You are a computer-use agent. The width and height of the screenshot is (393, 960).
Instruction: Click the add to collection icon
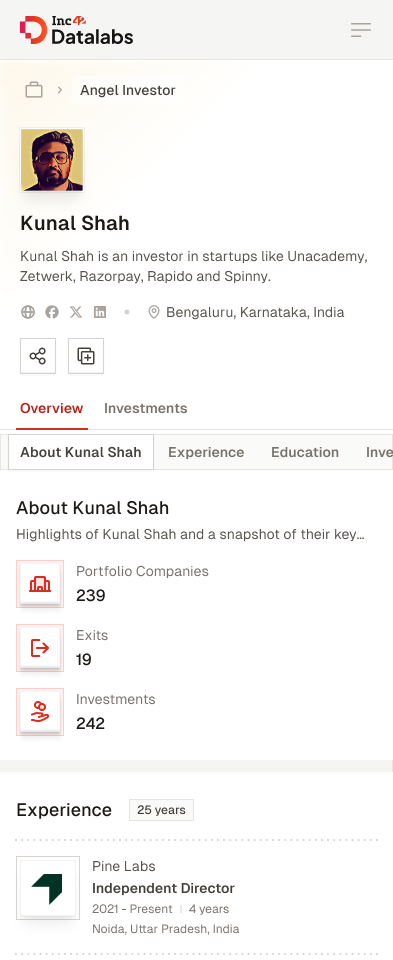click(x=86, y=356)
